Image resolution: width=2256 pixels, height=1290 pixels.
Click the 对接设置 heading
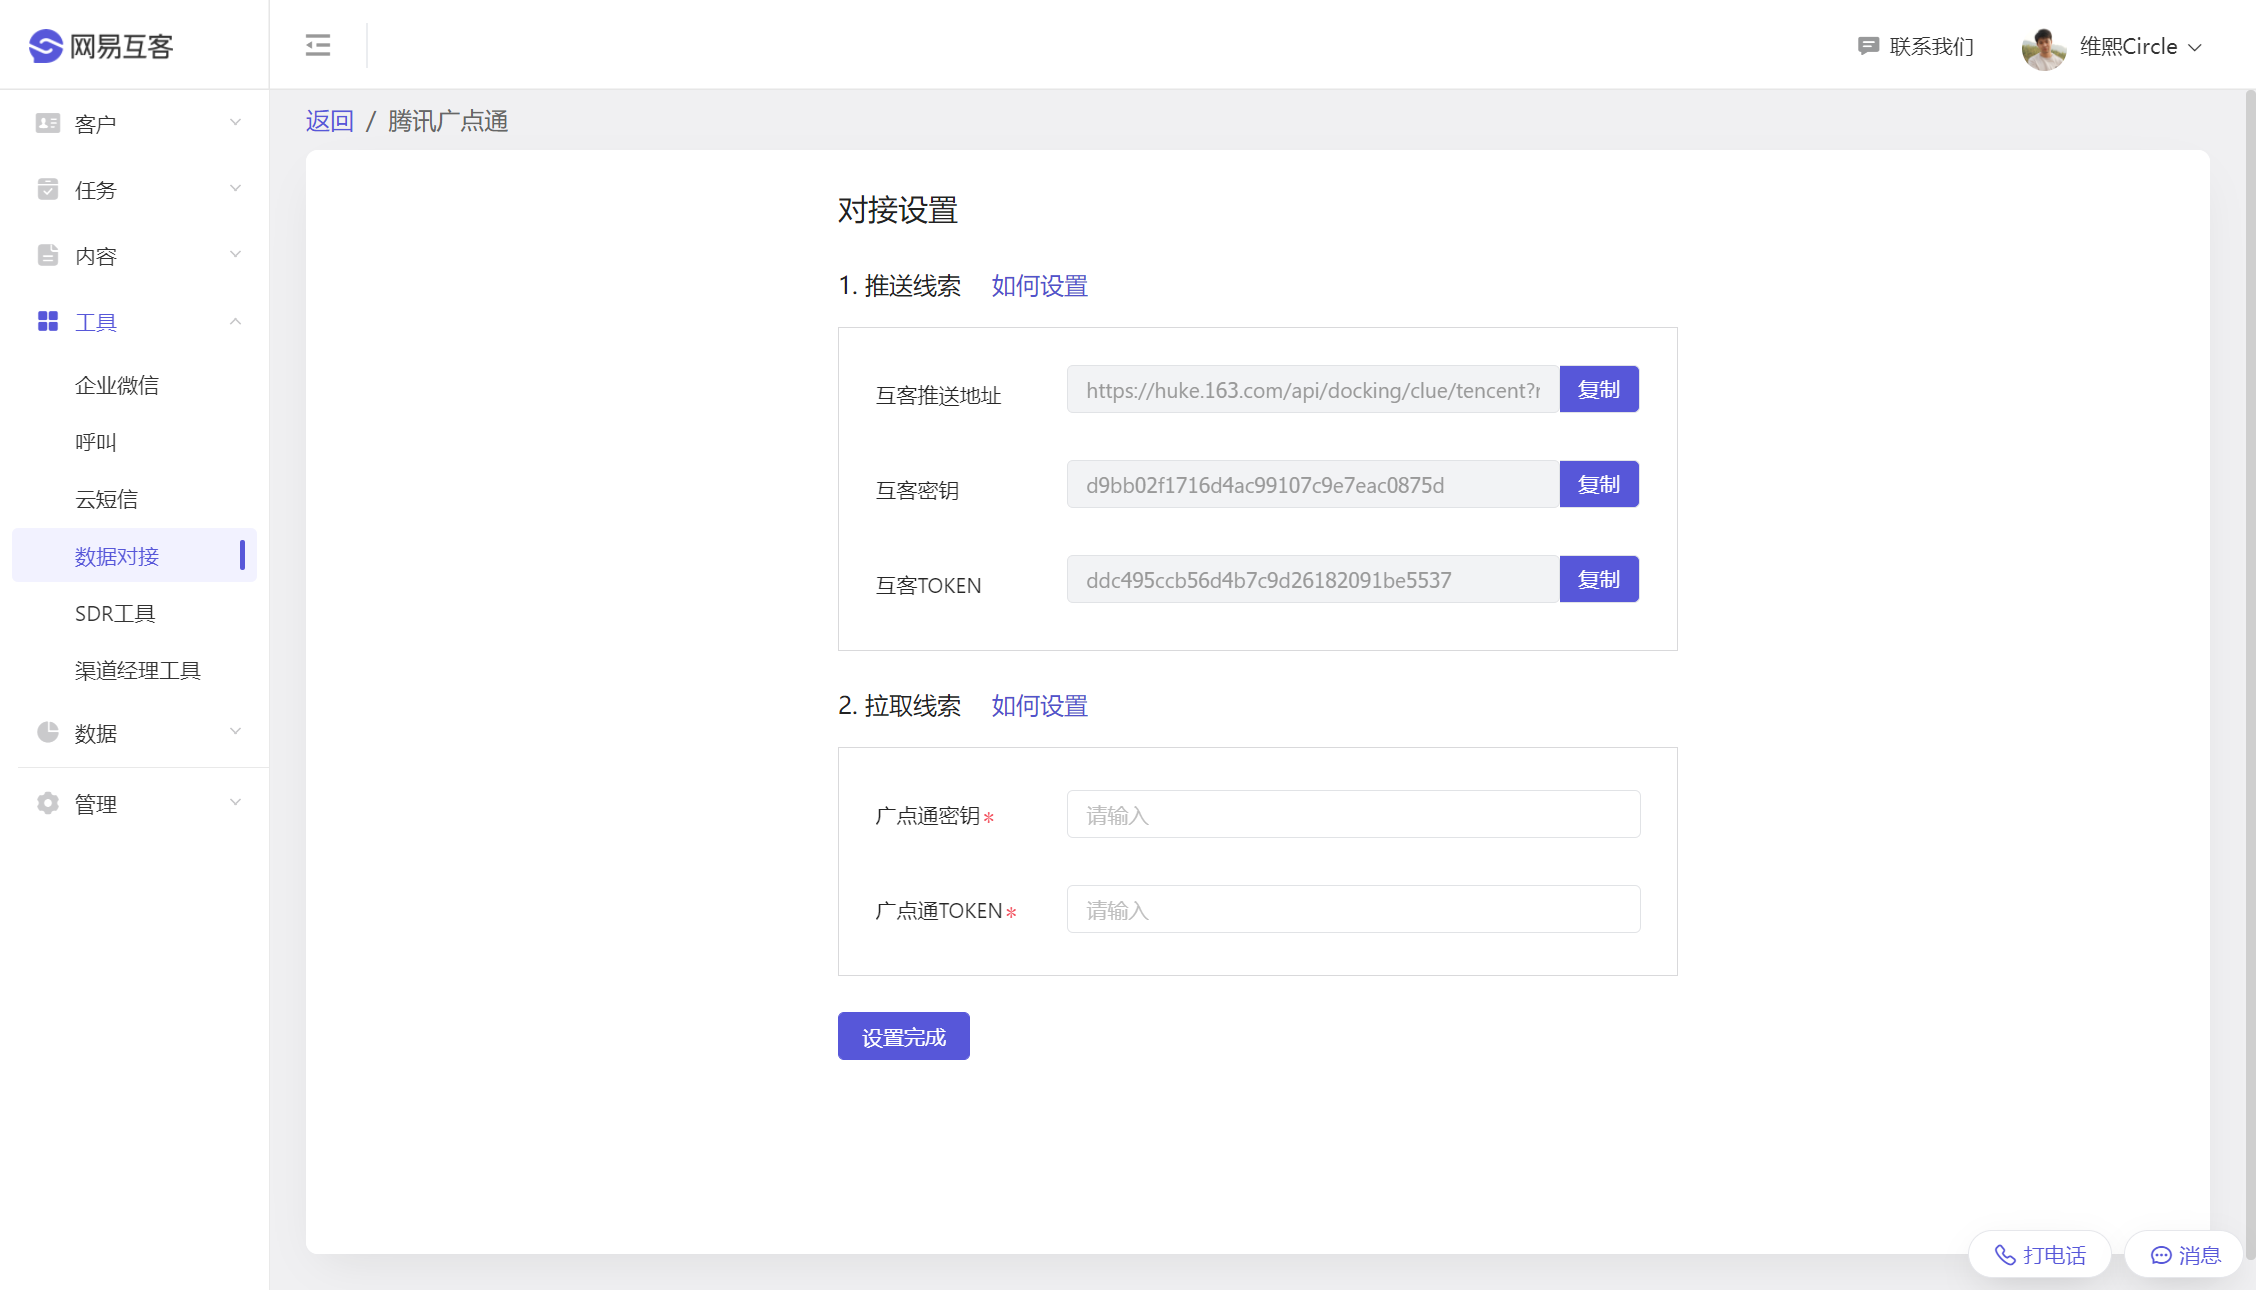[898, 210]
